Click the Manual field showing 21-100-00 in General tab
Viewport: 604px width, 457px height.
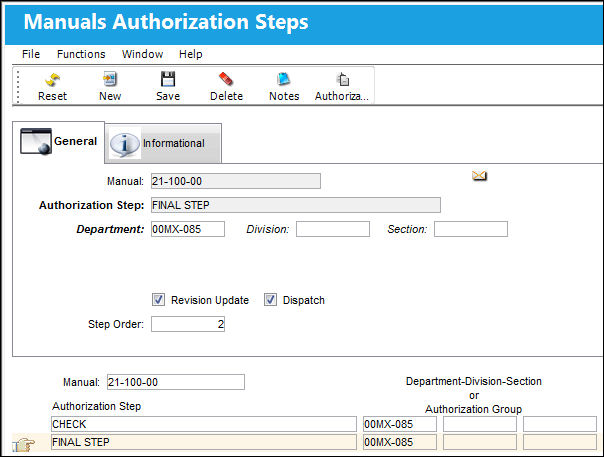tap(236, 181)
